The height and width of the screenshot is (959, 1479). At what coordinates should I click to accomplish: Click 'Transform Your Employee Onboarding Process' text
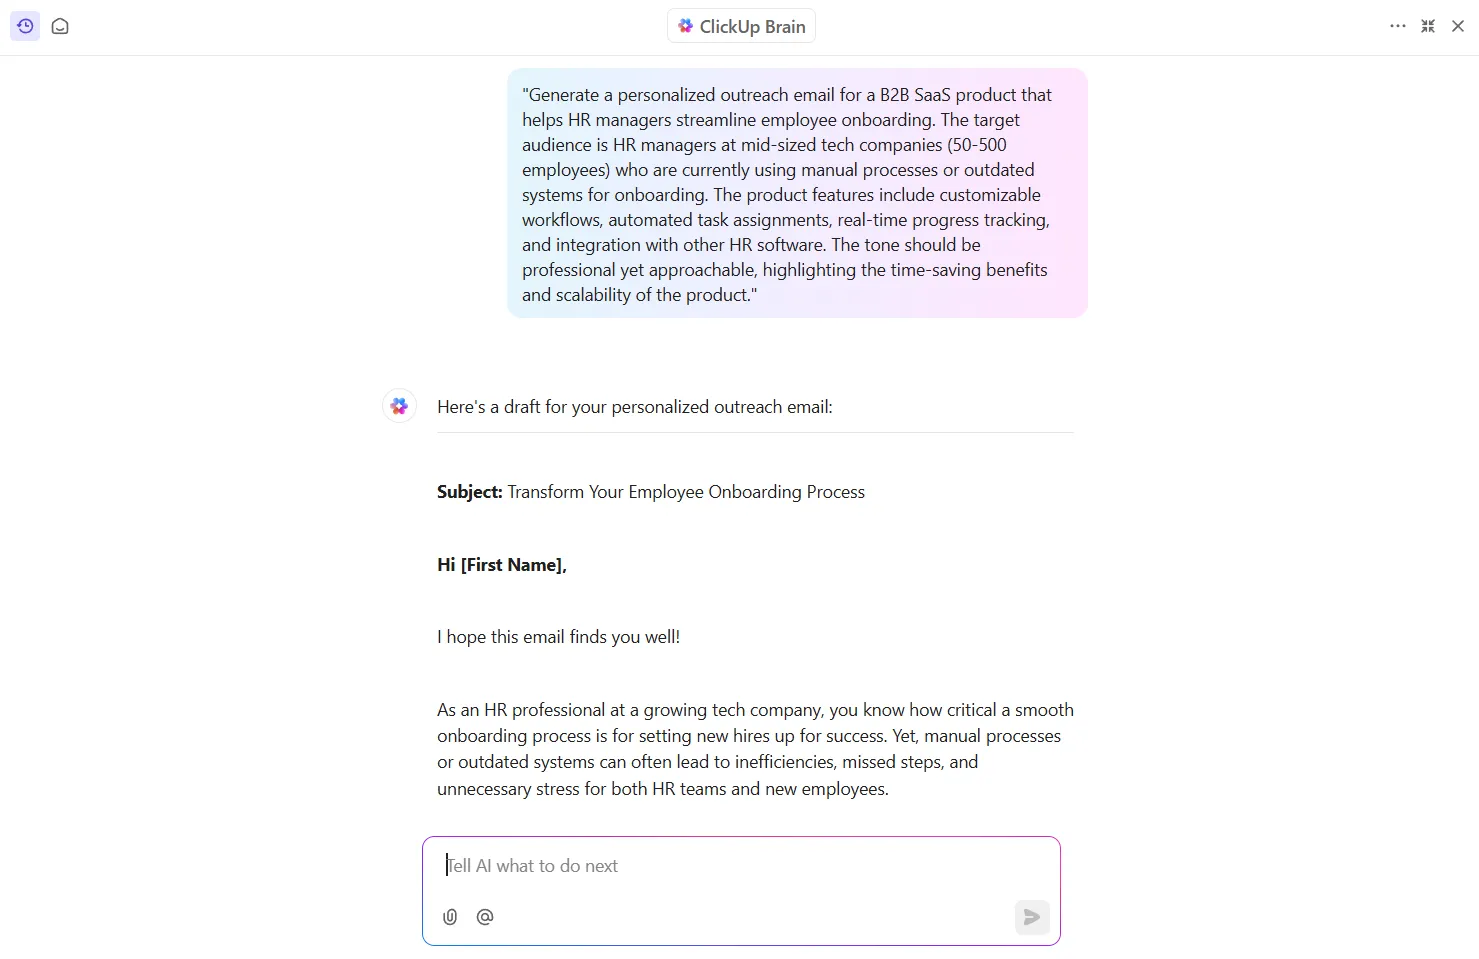(x=686, y=492)
